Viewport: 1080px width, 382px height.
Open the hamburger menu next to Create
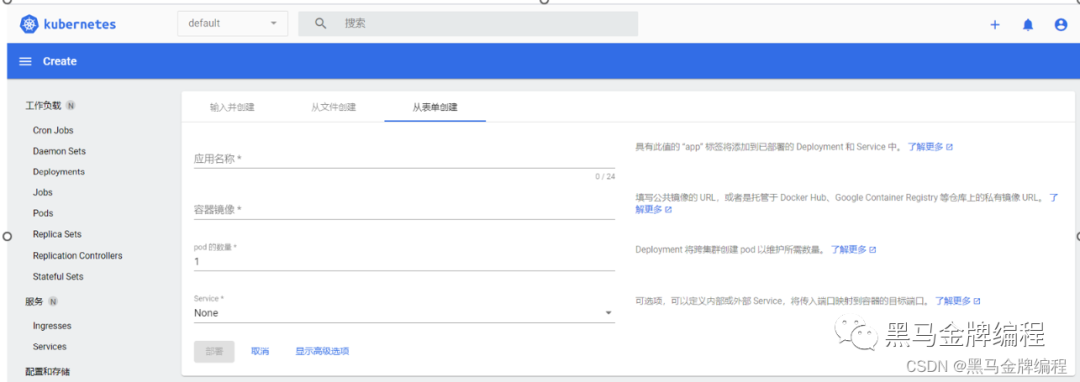(25, 61)
